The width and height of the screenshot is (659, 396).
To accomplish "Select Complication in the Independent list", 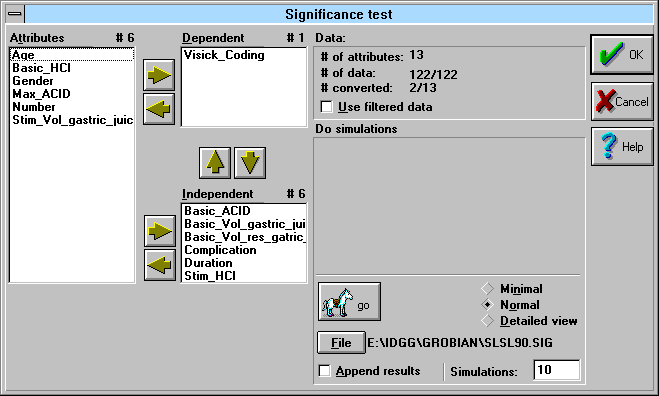I will (220, 250).
